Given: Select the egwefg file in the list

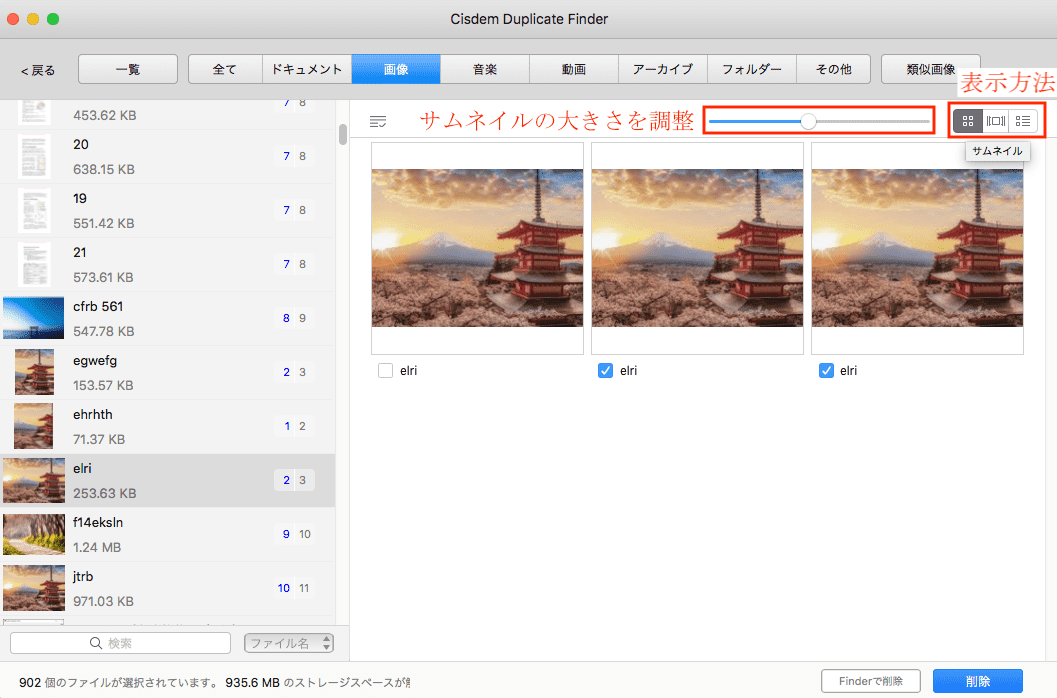Looking at the screenshot, I should coord(168,372).
